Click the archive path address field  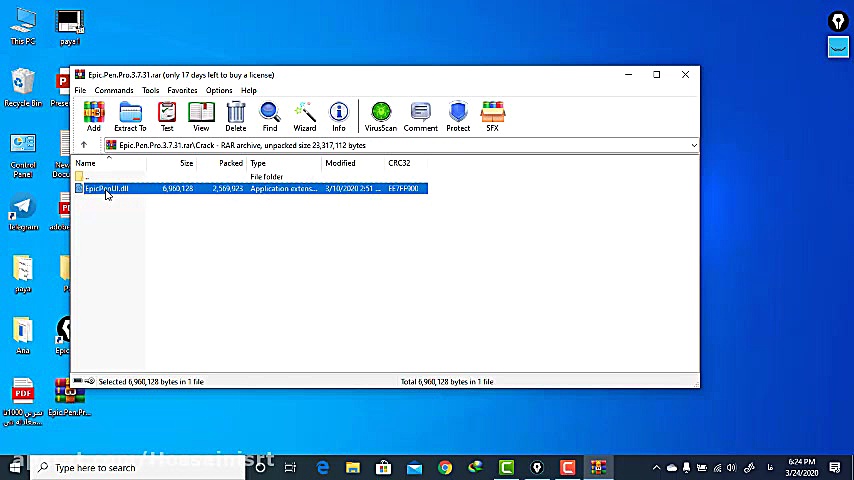point(401,145)
